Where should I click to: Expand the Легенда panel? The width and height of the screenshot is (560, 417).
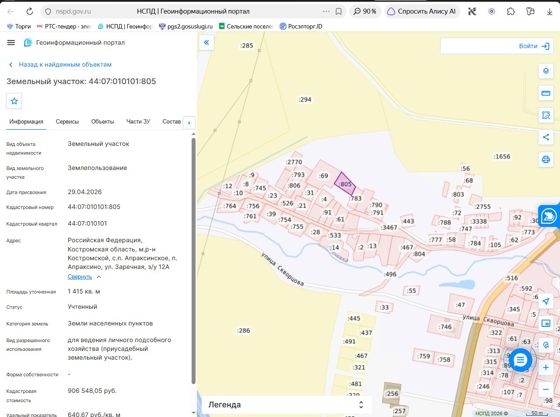(286, 405)
